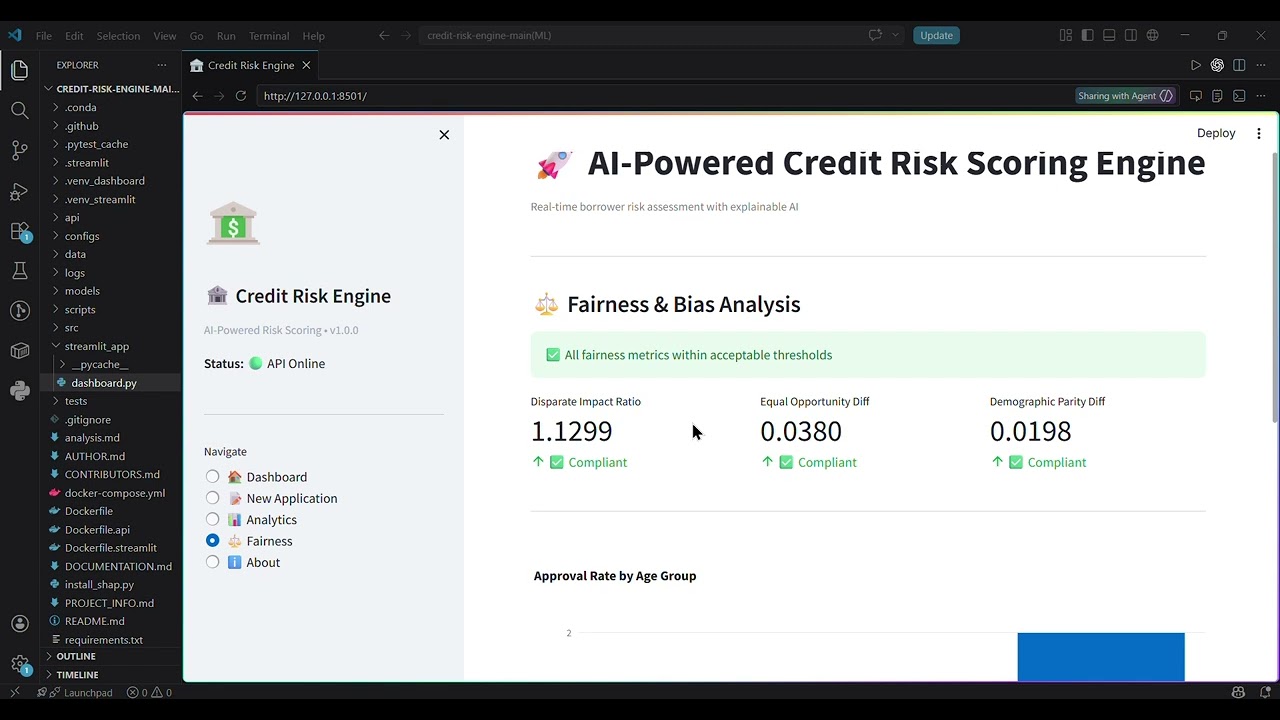Viewport: 1280px width, 720px height.
Task: Click the VS Code logo icon
Action: click(14, 35)
